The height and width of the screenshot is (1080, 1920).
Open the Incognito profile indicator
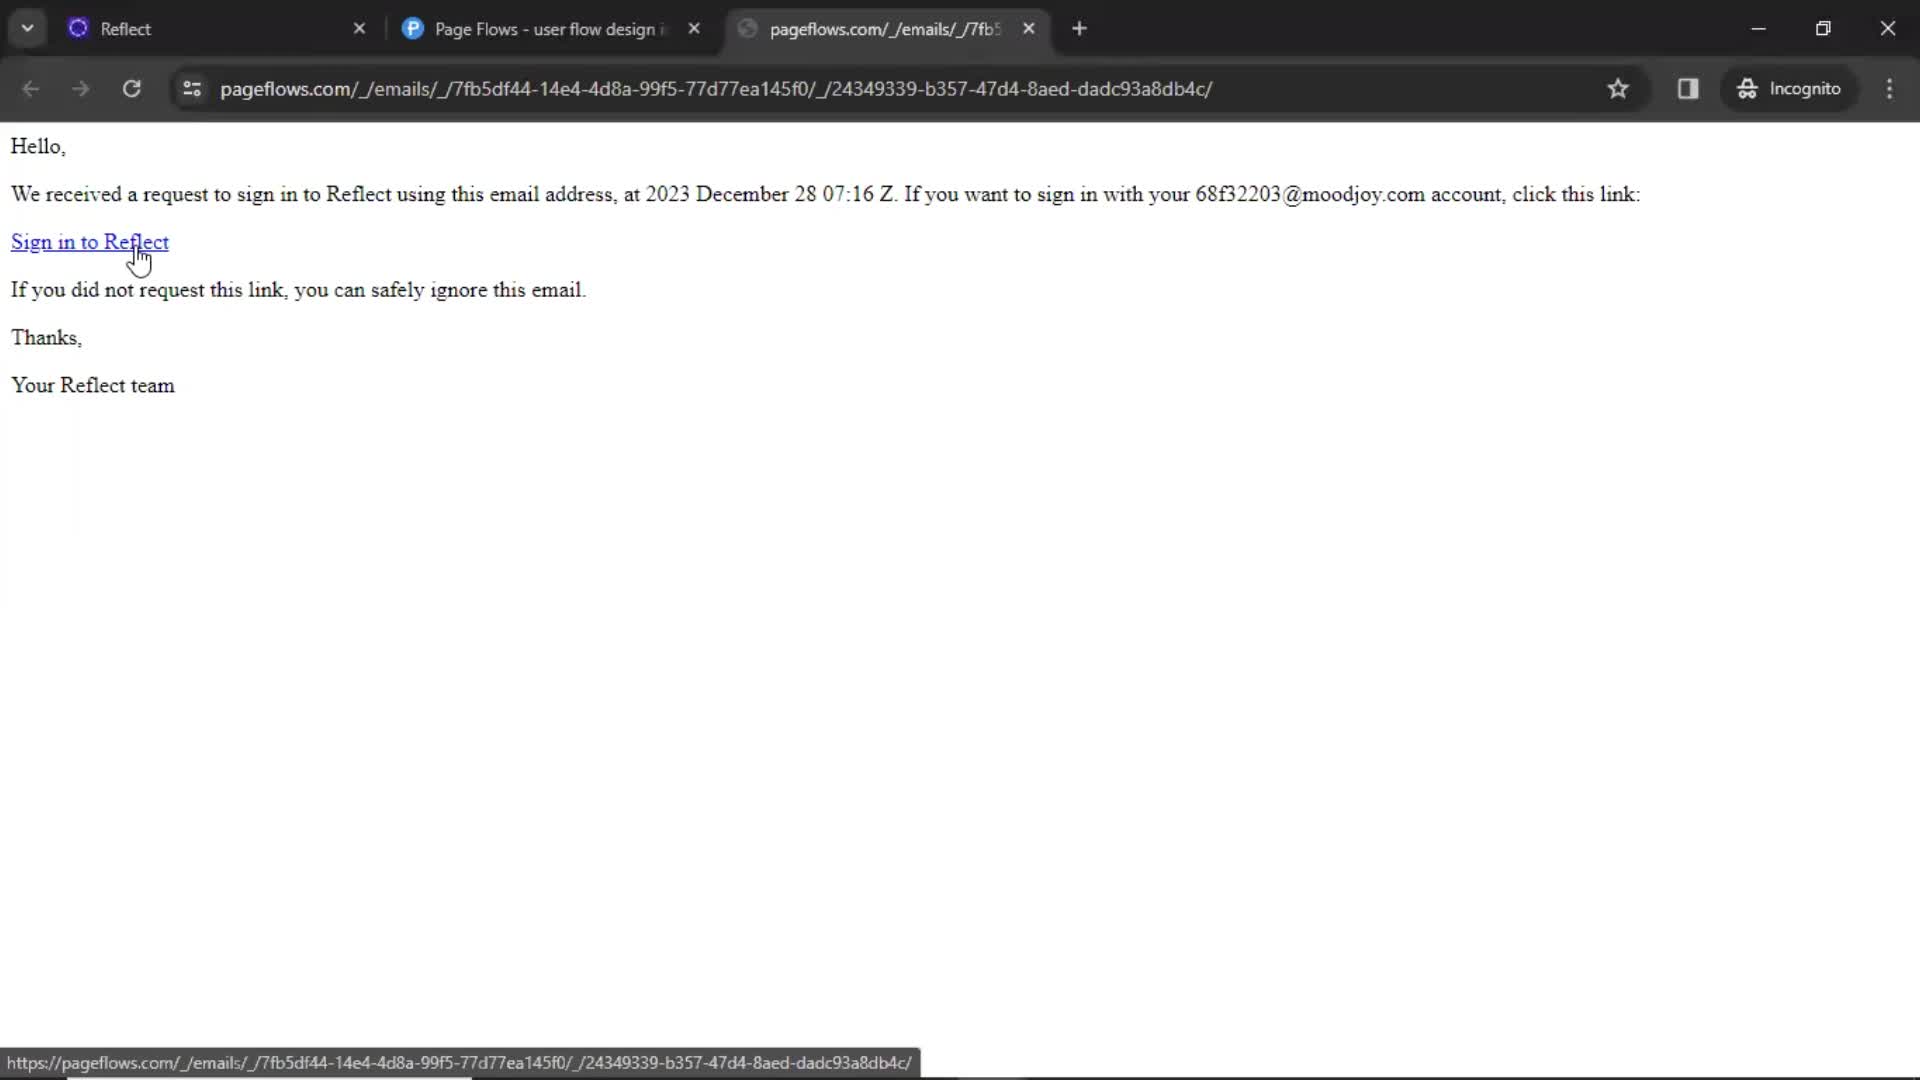coord(1788,89)
